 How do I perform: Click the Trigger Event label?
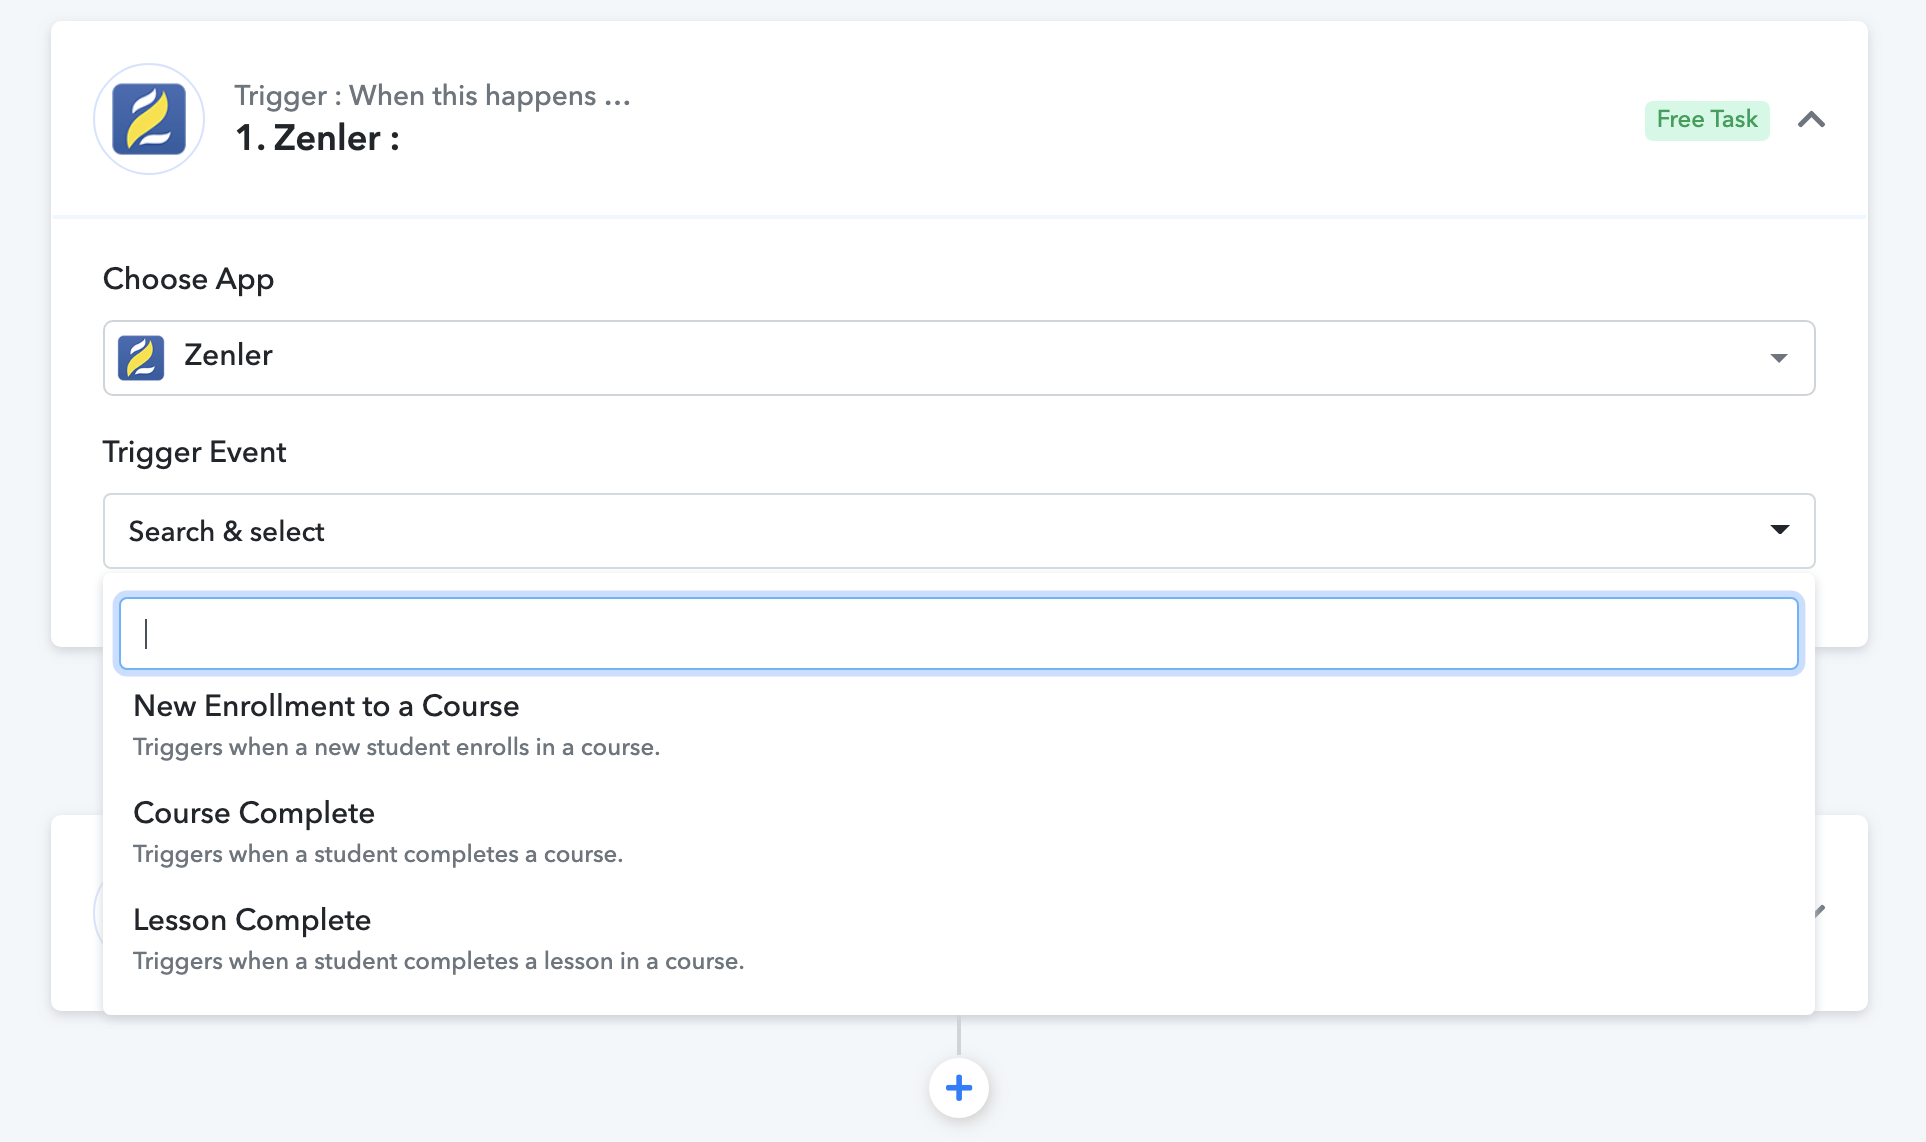tap(194, 452)
